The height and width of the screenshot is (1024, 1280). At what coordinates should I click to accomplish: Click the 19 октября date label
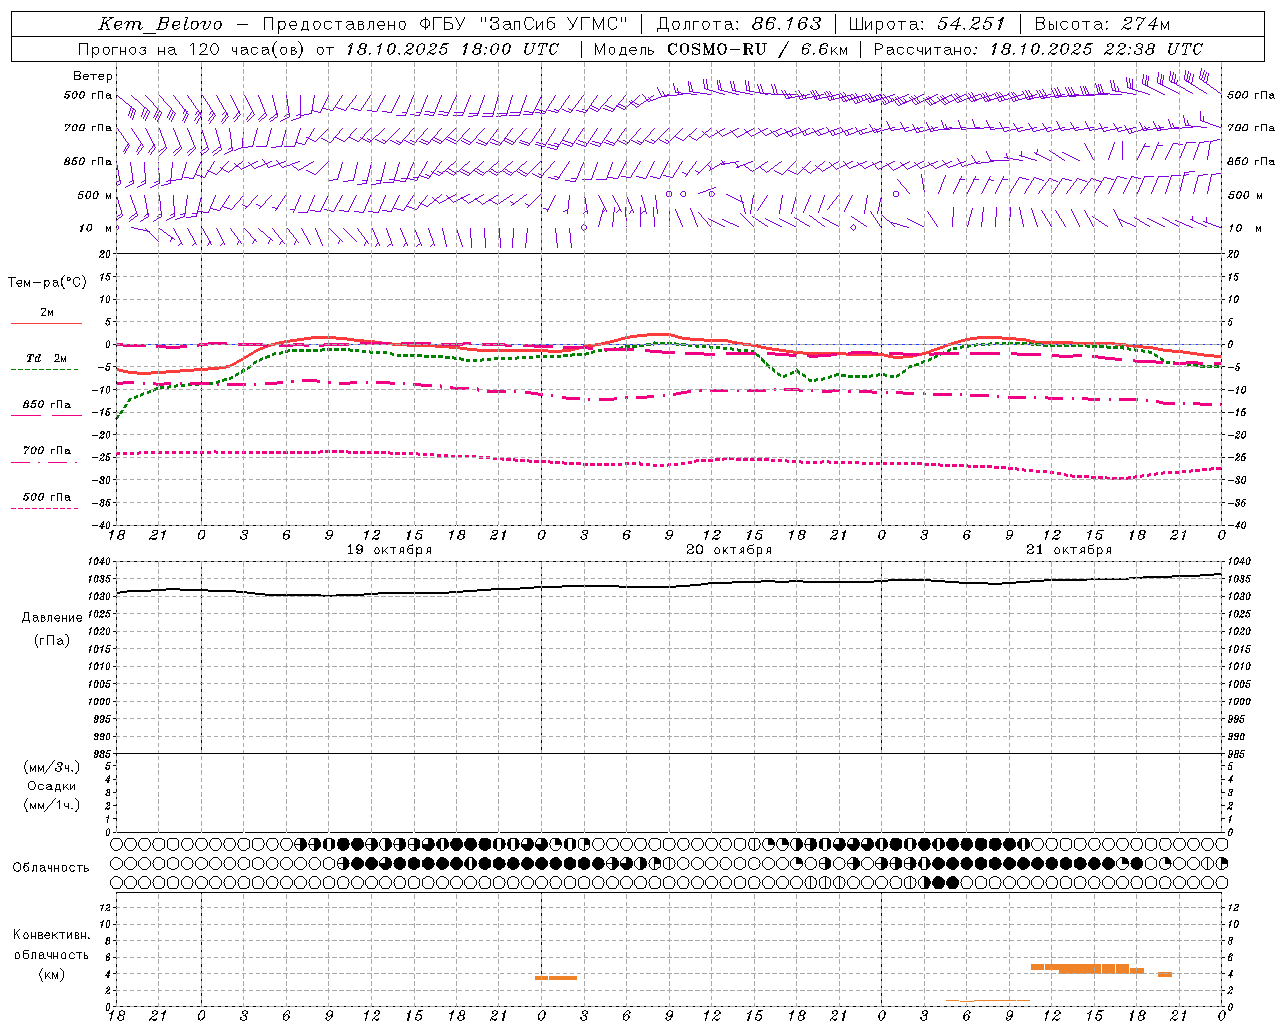389,550
